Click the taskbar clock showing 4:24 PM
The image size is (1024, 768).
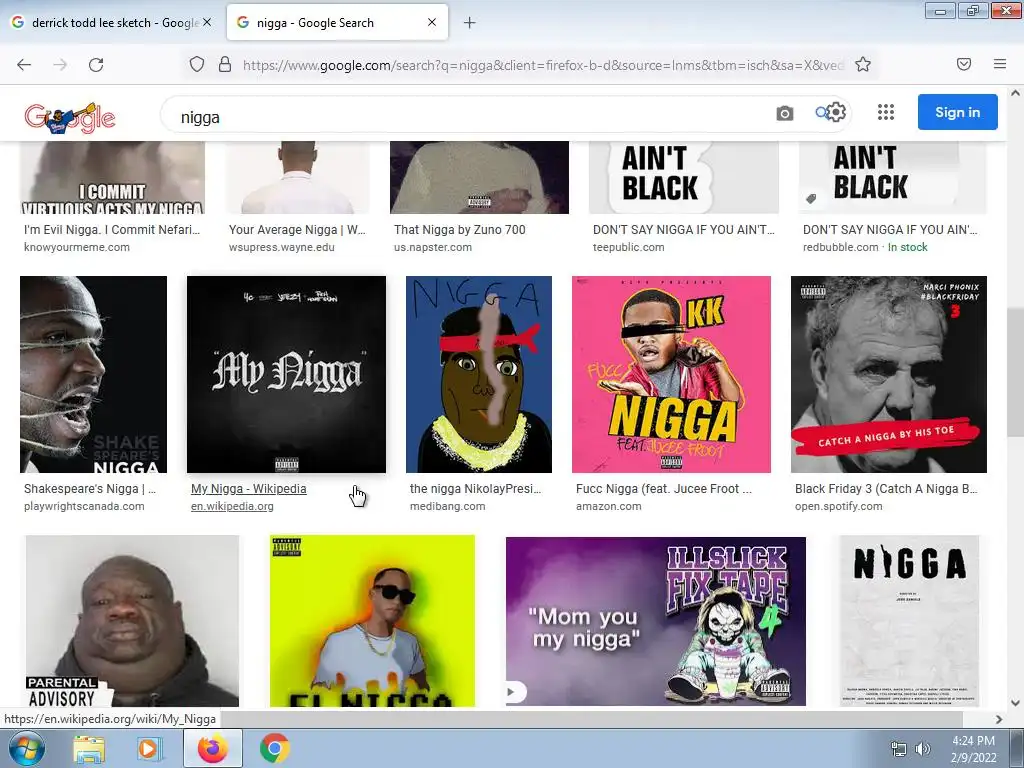pos(973,749)
